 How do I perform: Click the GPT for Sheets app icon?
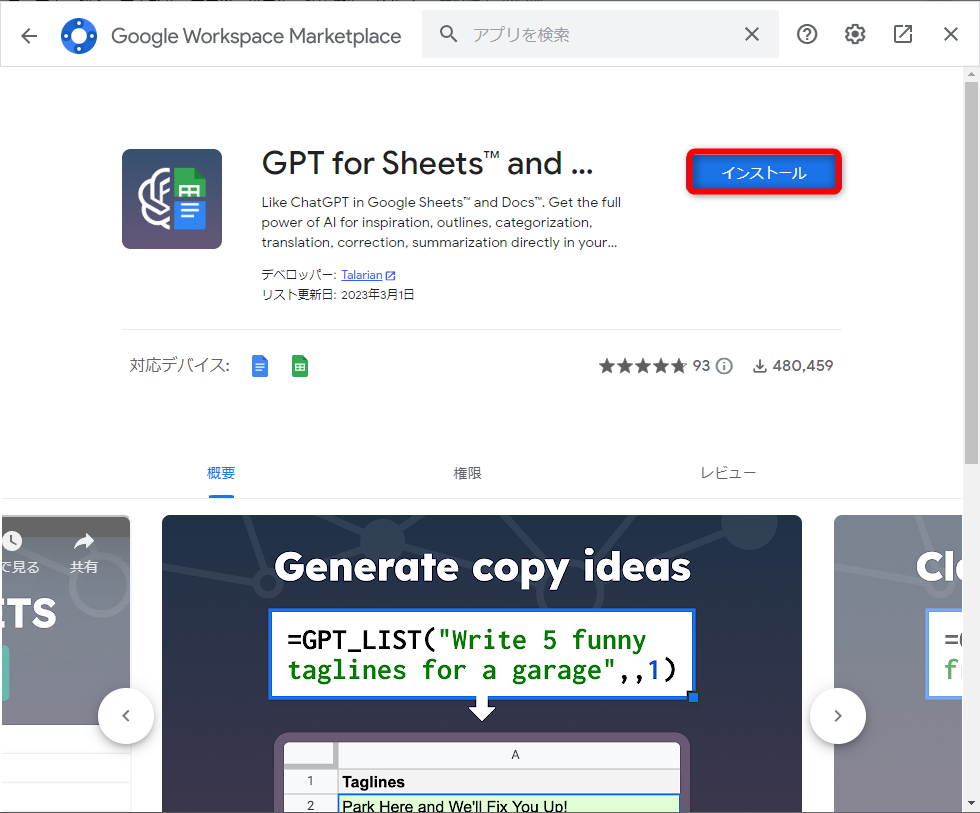pyautogui.click(x=172, y=199)
